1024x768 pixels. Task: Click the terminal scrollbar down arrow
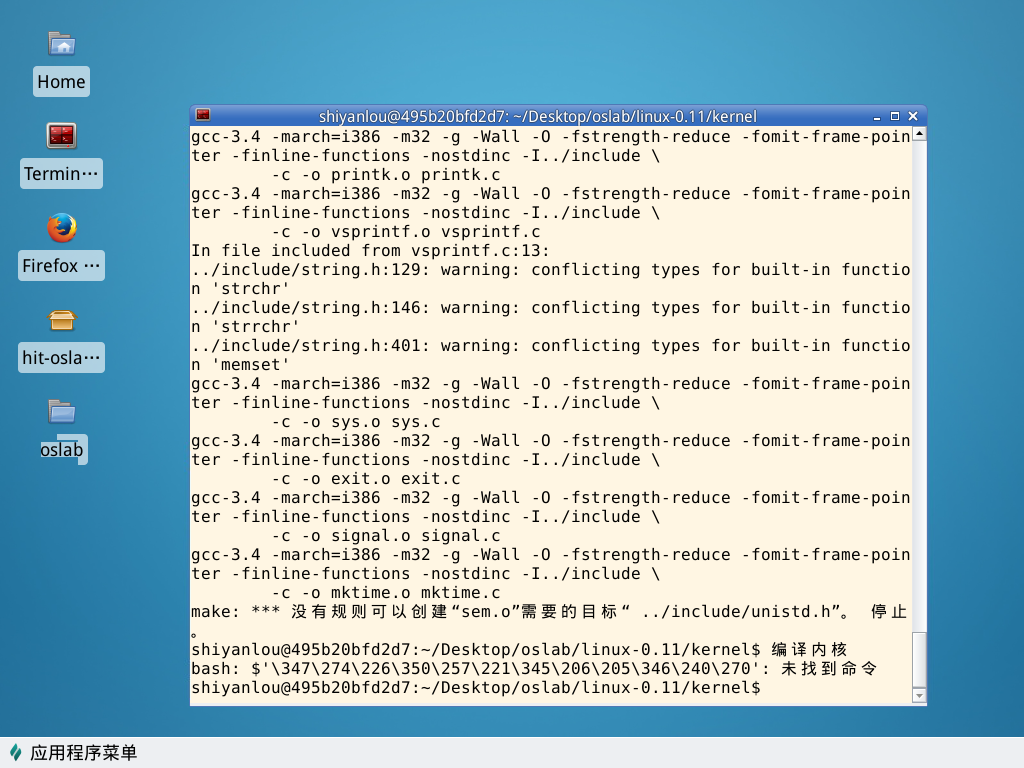point(920,696)
